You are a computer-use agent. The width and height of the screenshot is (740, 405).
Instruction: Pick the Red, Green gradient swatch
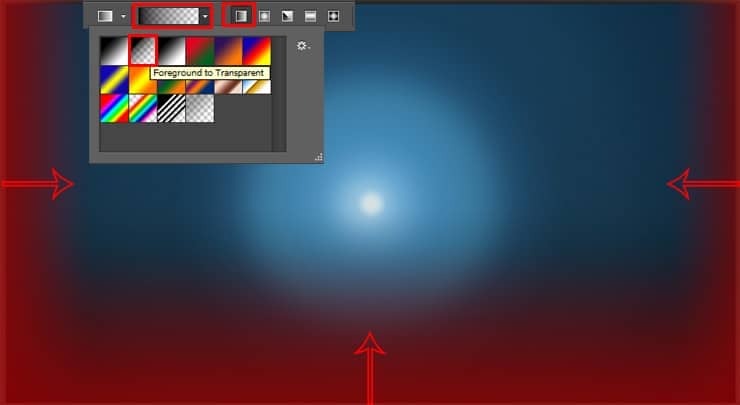click(200, 51)
